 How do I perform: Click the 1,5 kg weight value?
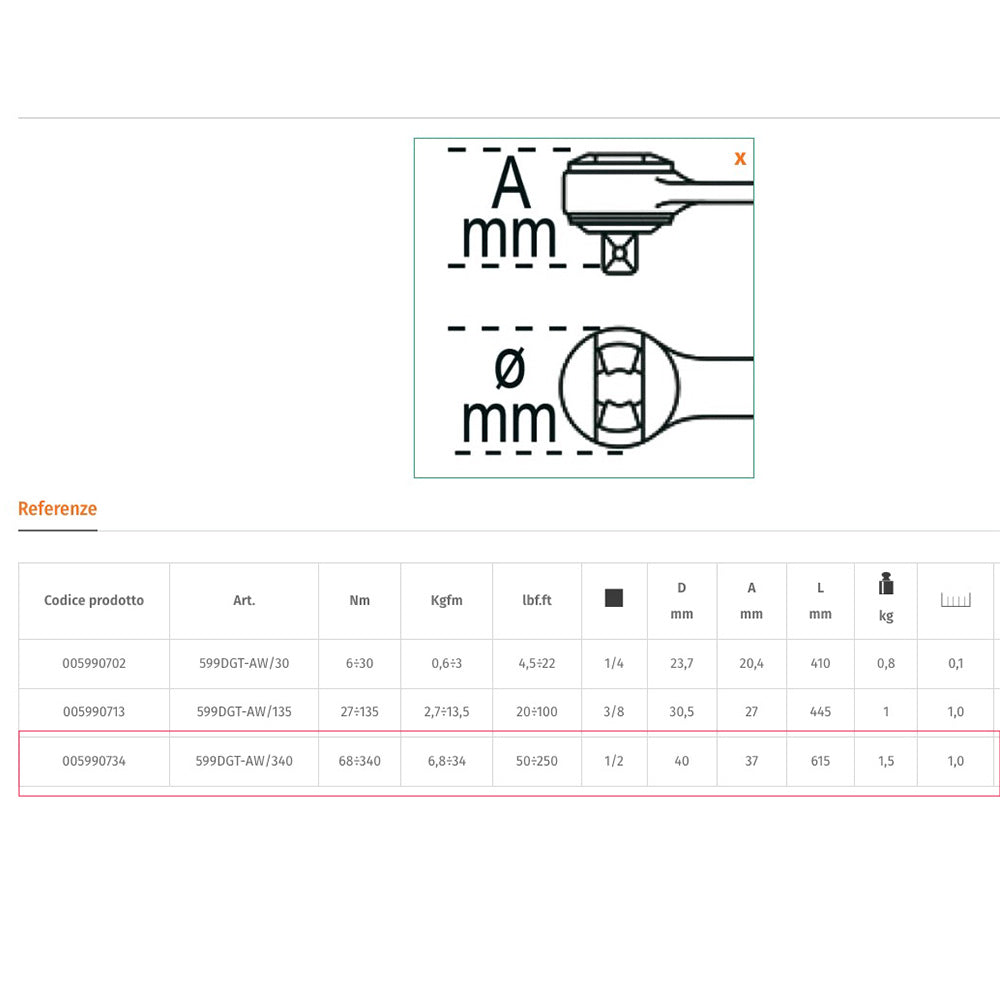[x=886, y=761]
